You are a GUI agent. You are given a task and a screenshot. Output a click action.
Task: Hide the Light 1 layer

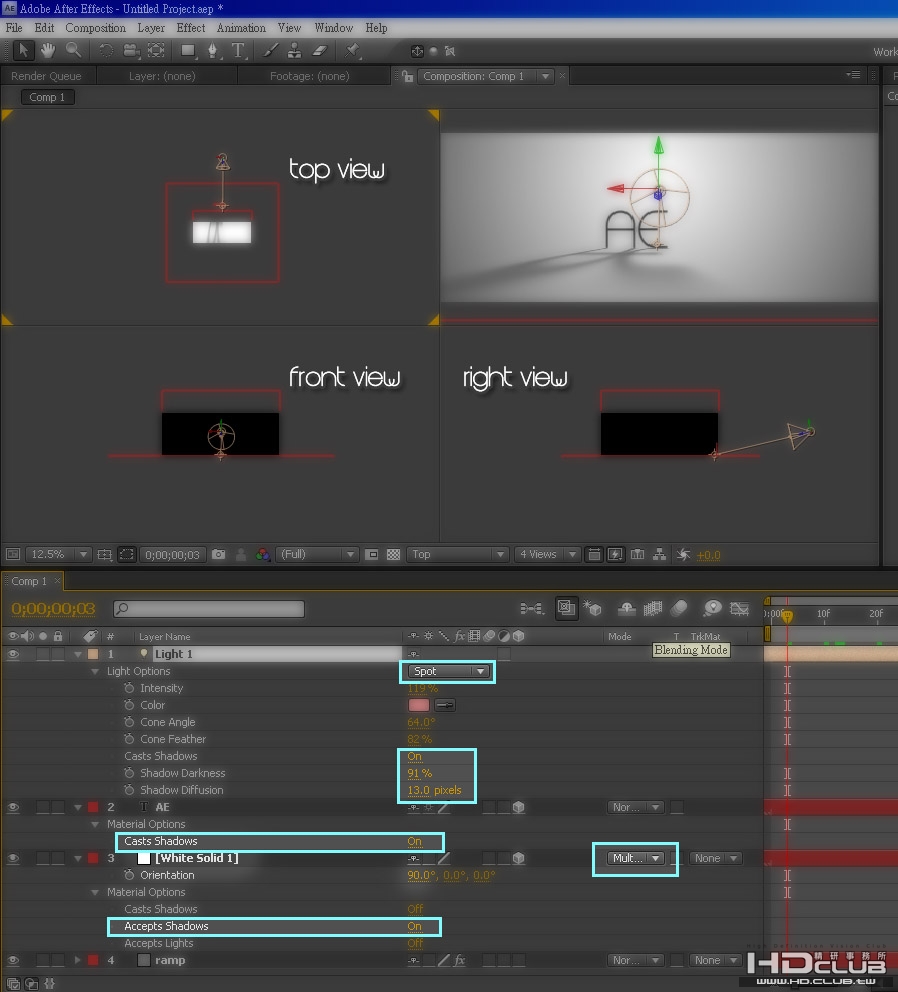(x=13, y=654)
